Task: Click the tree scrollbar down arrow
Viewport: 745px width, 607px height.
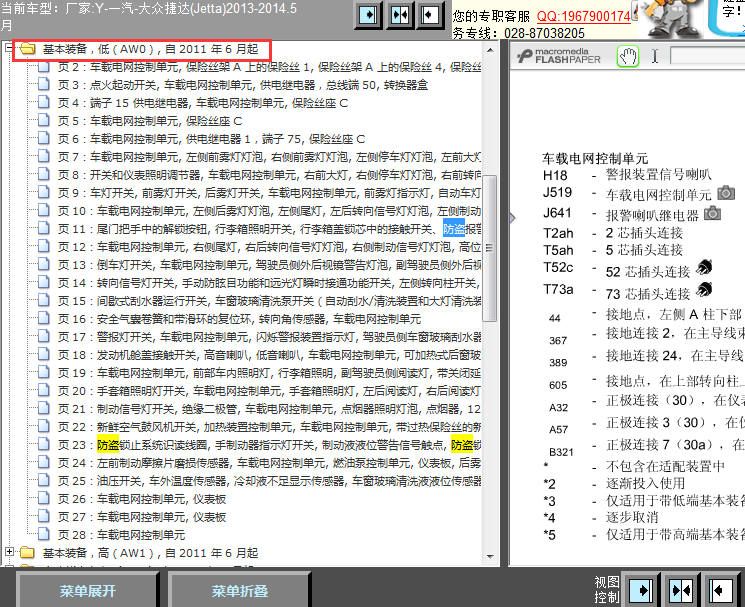Action: pyautogui.click(x=490, y=556)
